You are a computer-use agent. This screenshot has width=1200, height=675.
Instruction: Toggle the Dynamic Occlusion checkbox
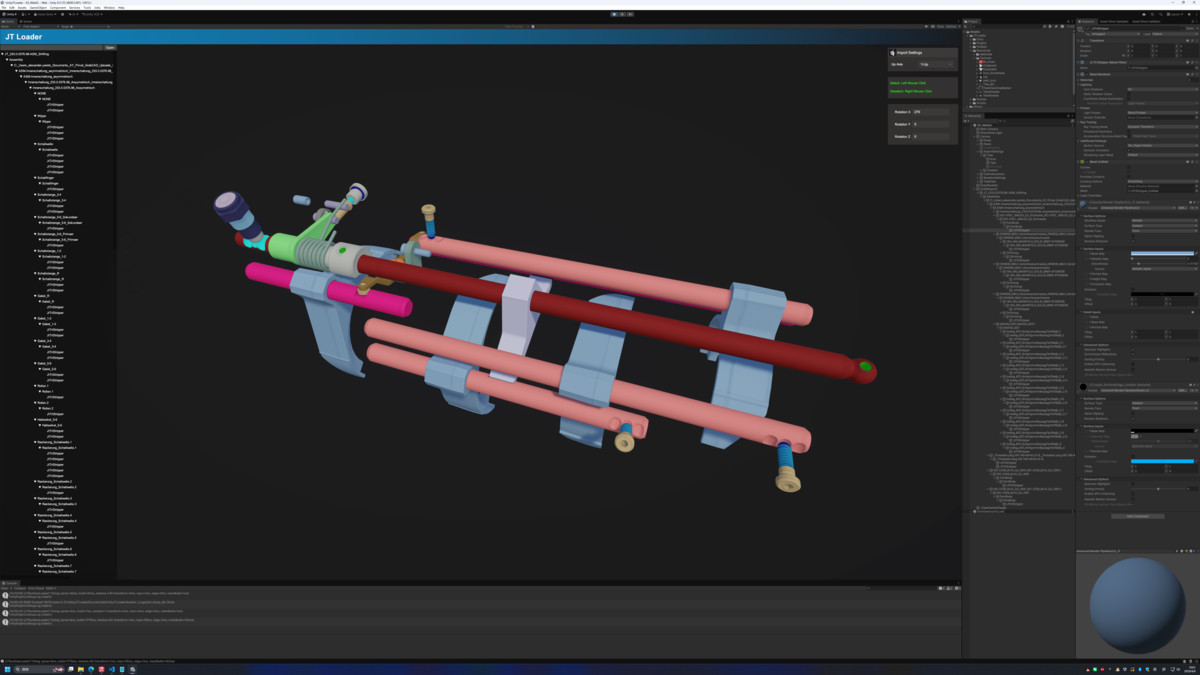point(1129,150)
